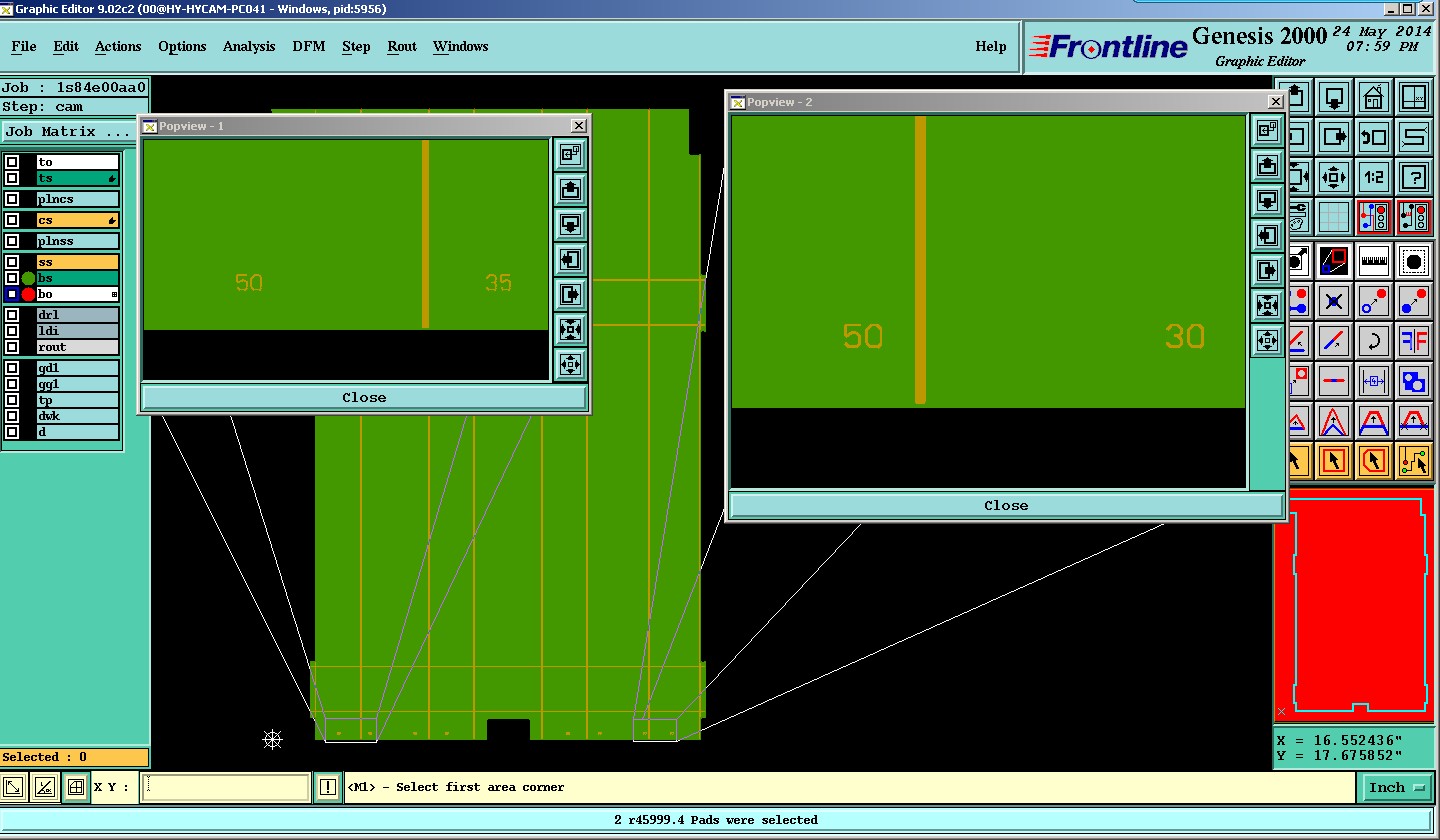Click the curved arrow rotate icon
1440x840 pixels.
coord(1373,341)
